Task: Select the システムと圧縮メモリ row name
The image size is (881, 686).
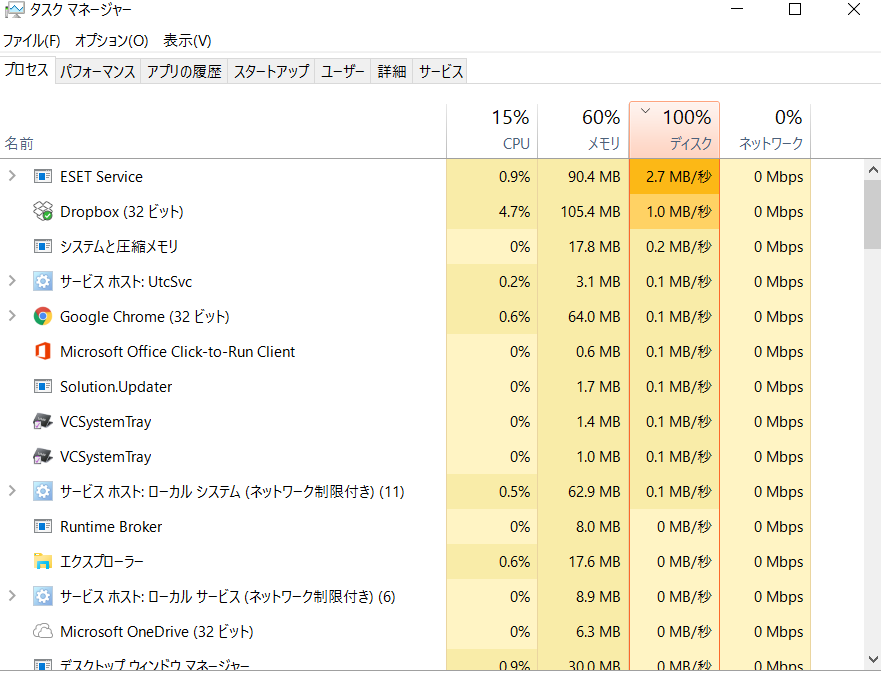Action: [x=119, y=247]
